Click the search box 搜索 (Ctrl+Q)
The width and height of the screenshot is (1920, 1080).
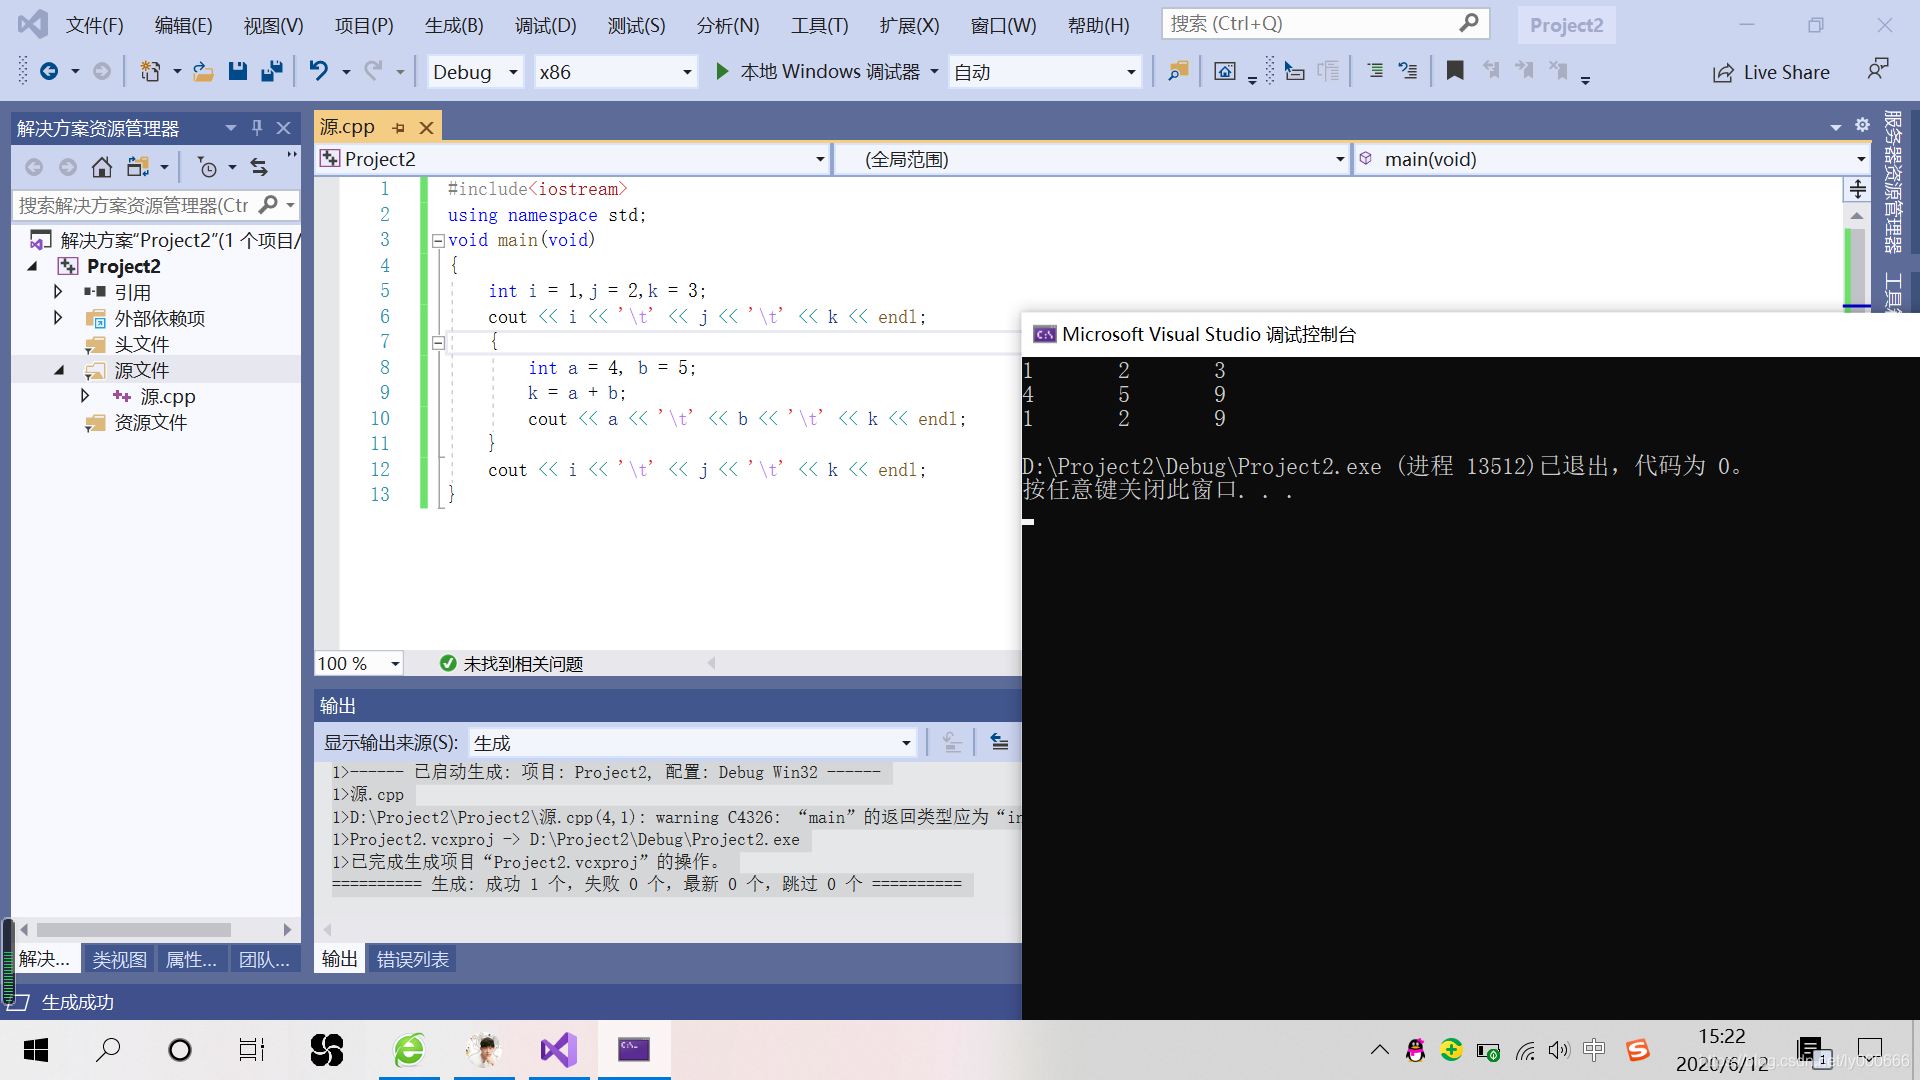point(1325,23)
